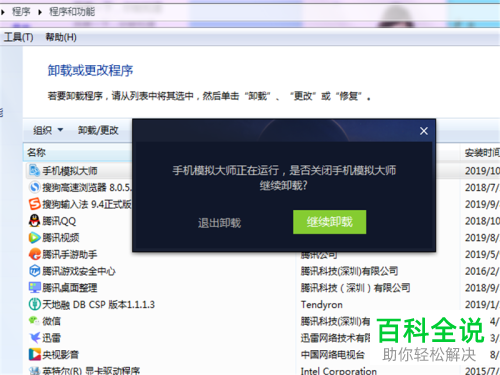Click the 央视影音 program icon

click(34, 354)
